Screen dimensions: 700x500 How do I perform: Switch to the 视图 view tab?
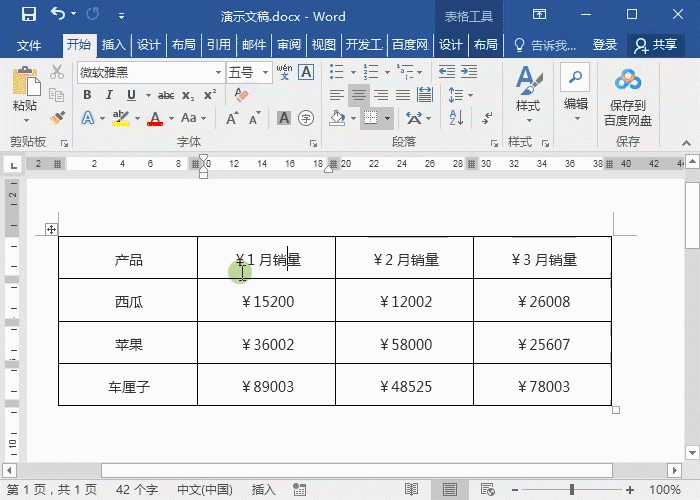coord(323,45)
